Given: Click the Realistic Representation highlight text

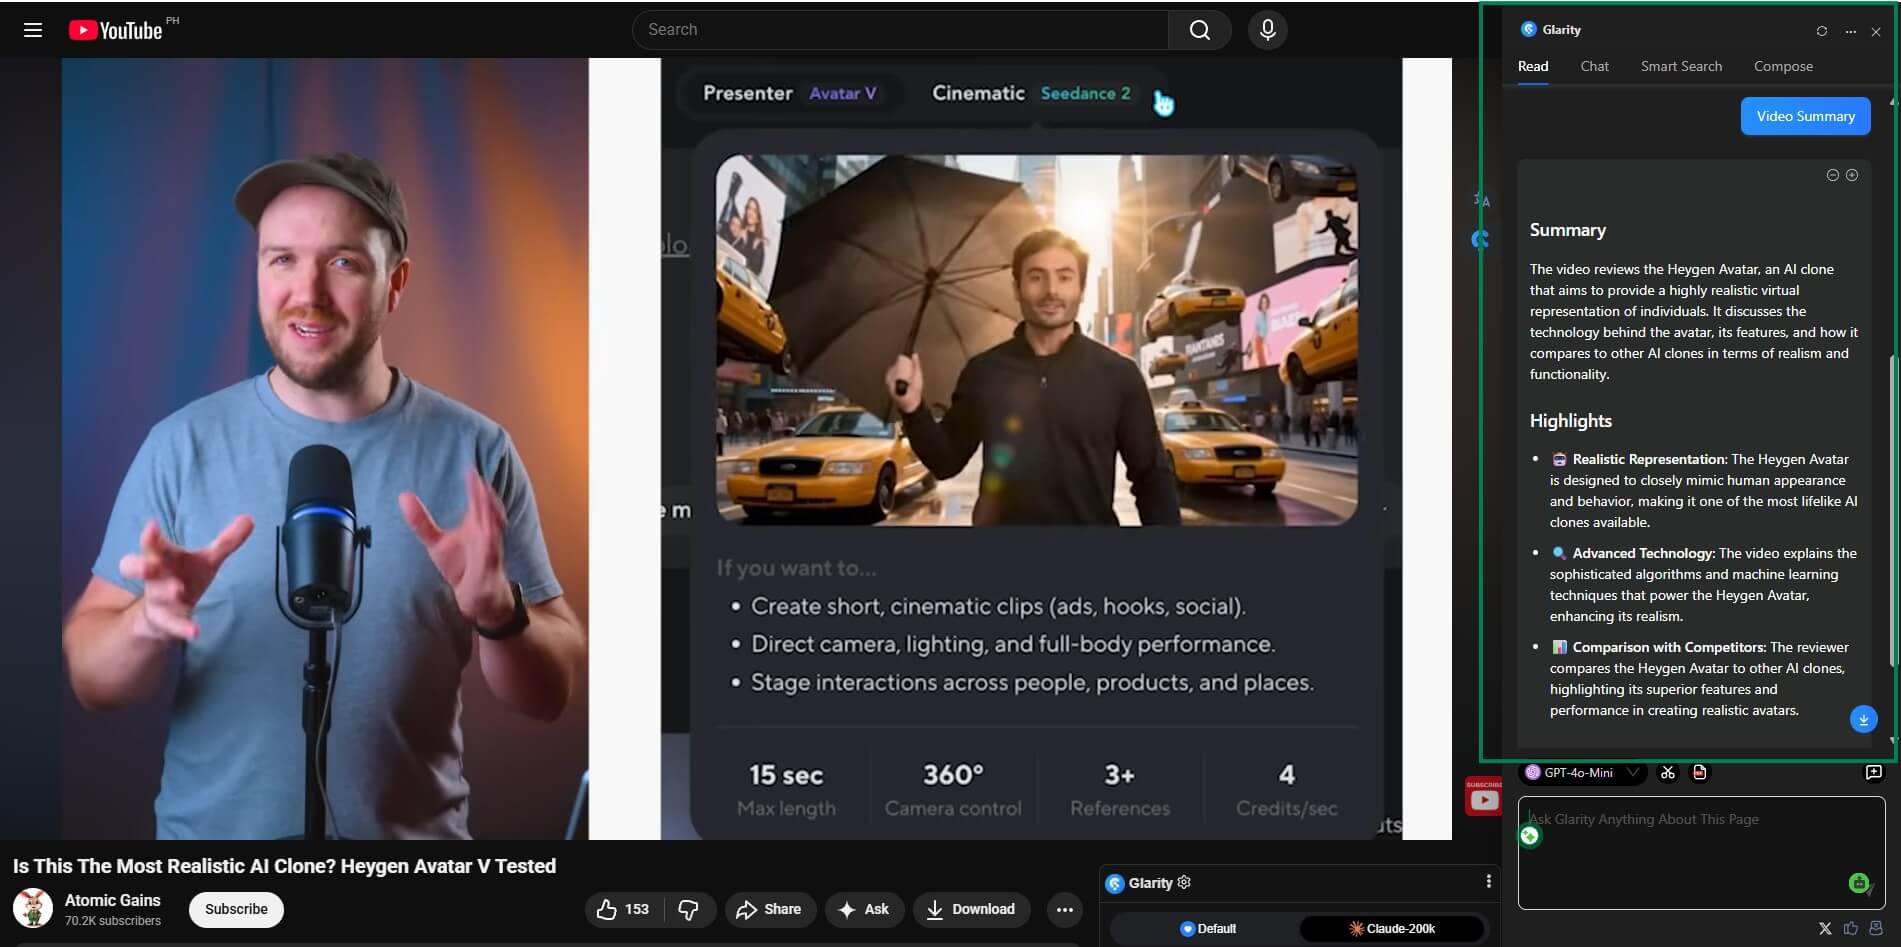Looking at the screenshot, I should pos(1704,490).
